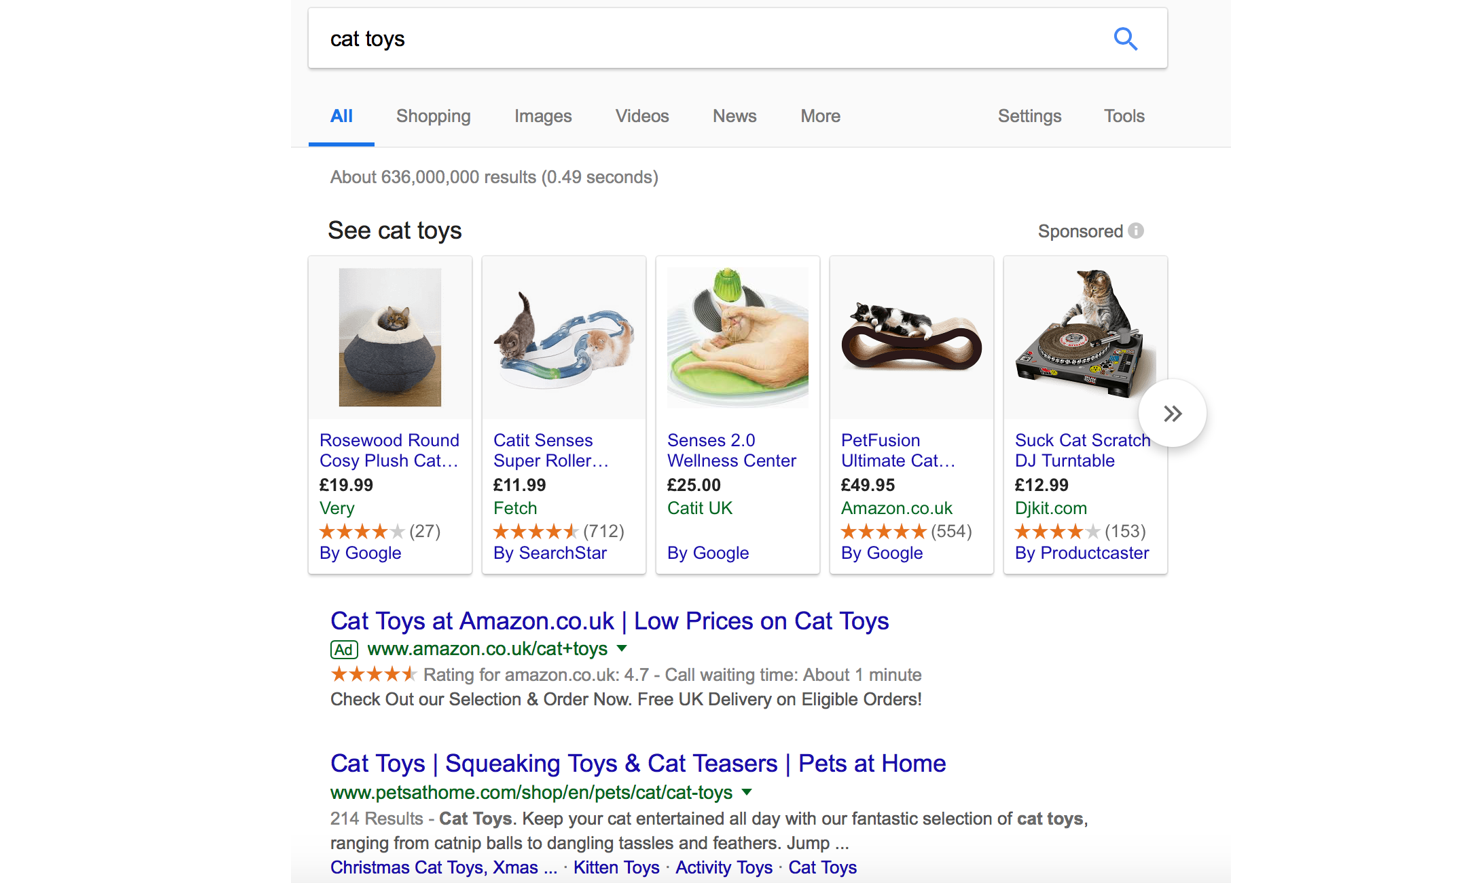The height and width of the screenshot is (883, 1478).
Task: Click the green Ad badge
Action: pos(344,649)
